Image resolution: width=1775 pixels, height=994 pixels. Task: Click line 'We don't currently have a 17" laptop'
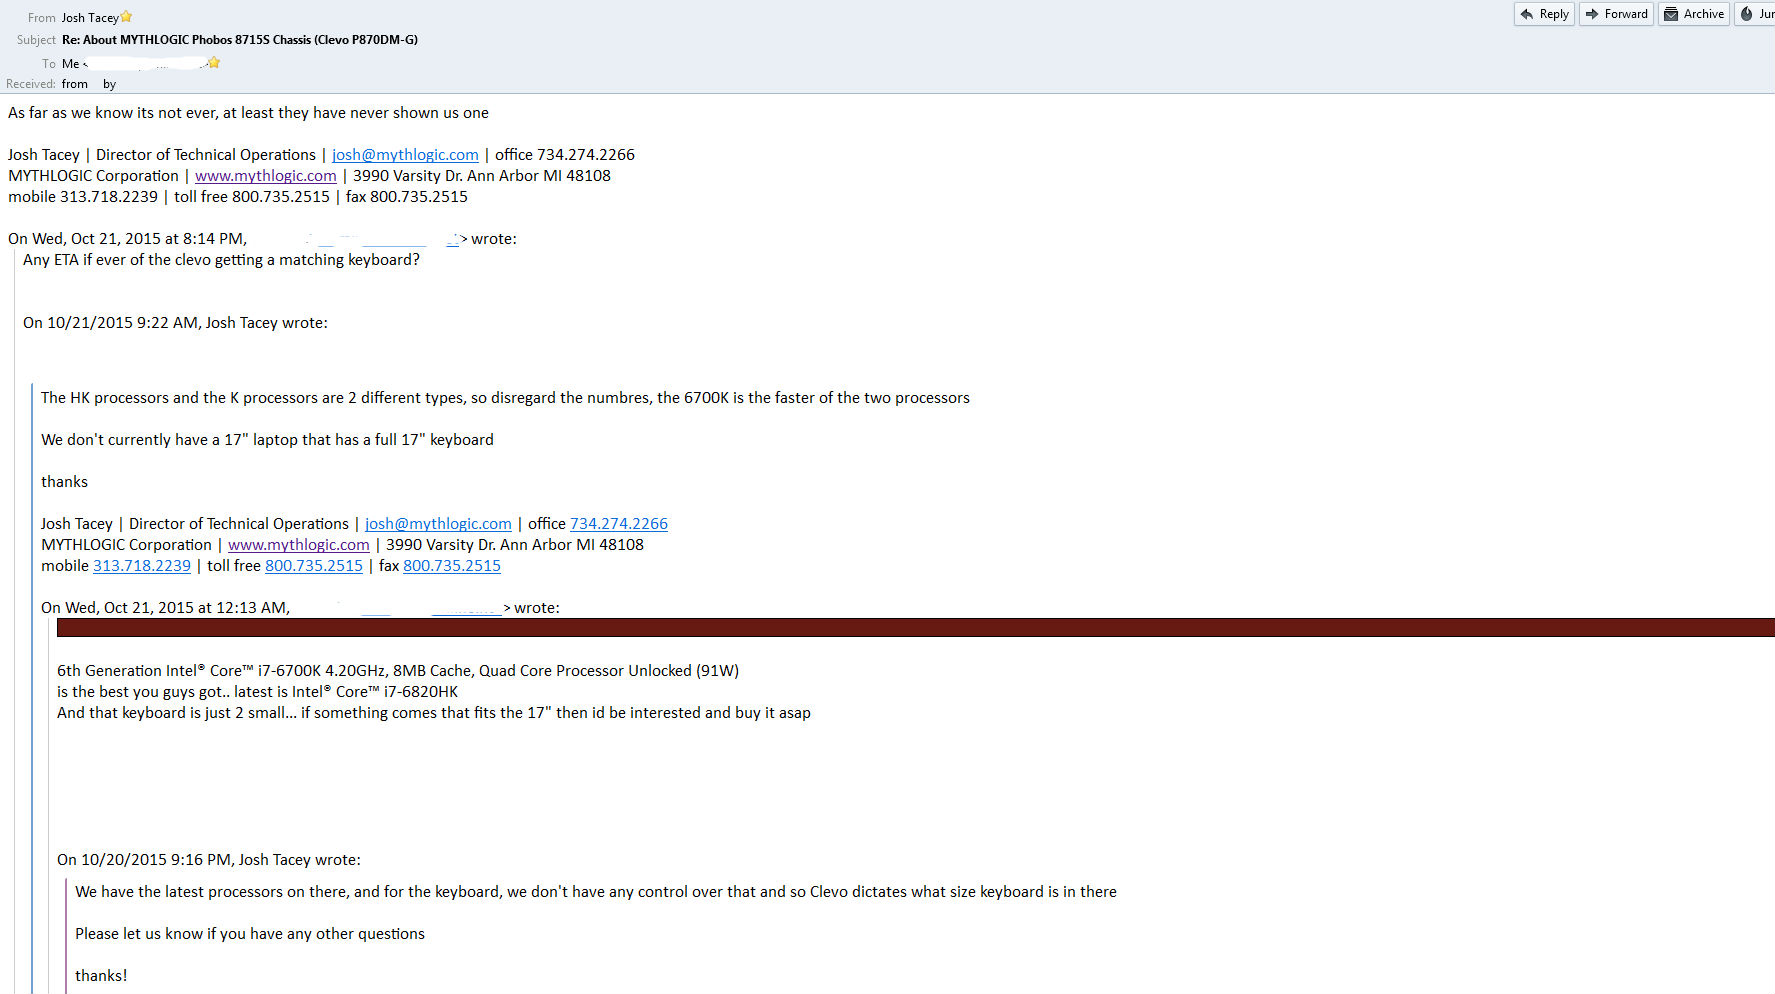267,440
